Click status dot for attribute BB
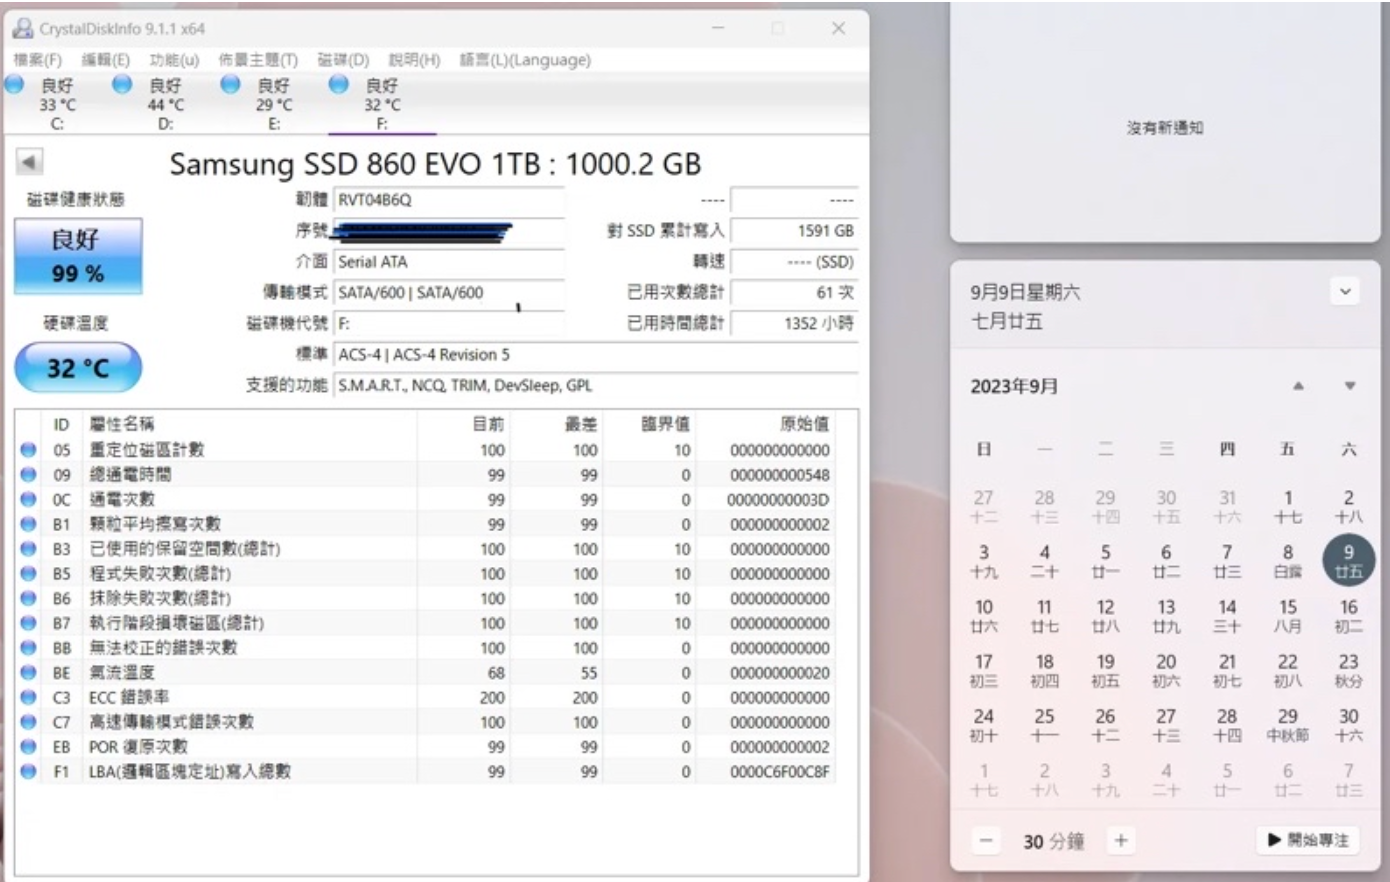 [x=28, y=648]
